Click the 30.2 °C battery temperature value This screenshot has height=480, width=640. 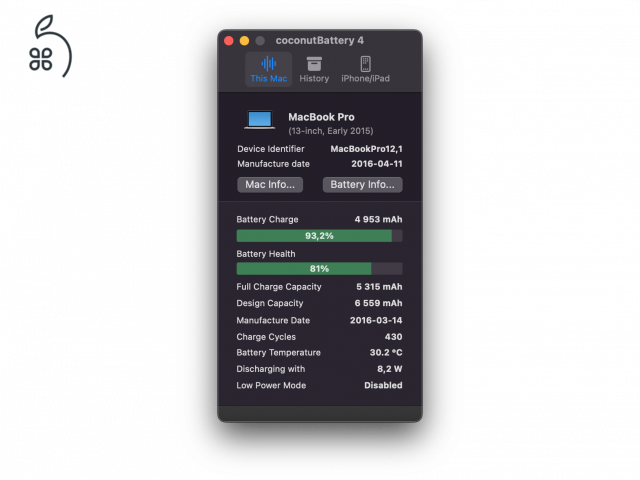pyautogui.click(x=386, y=352)
